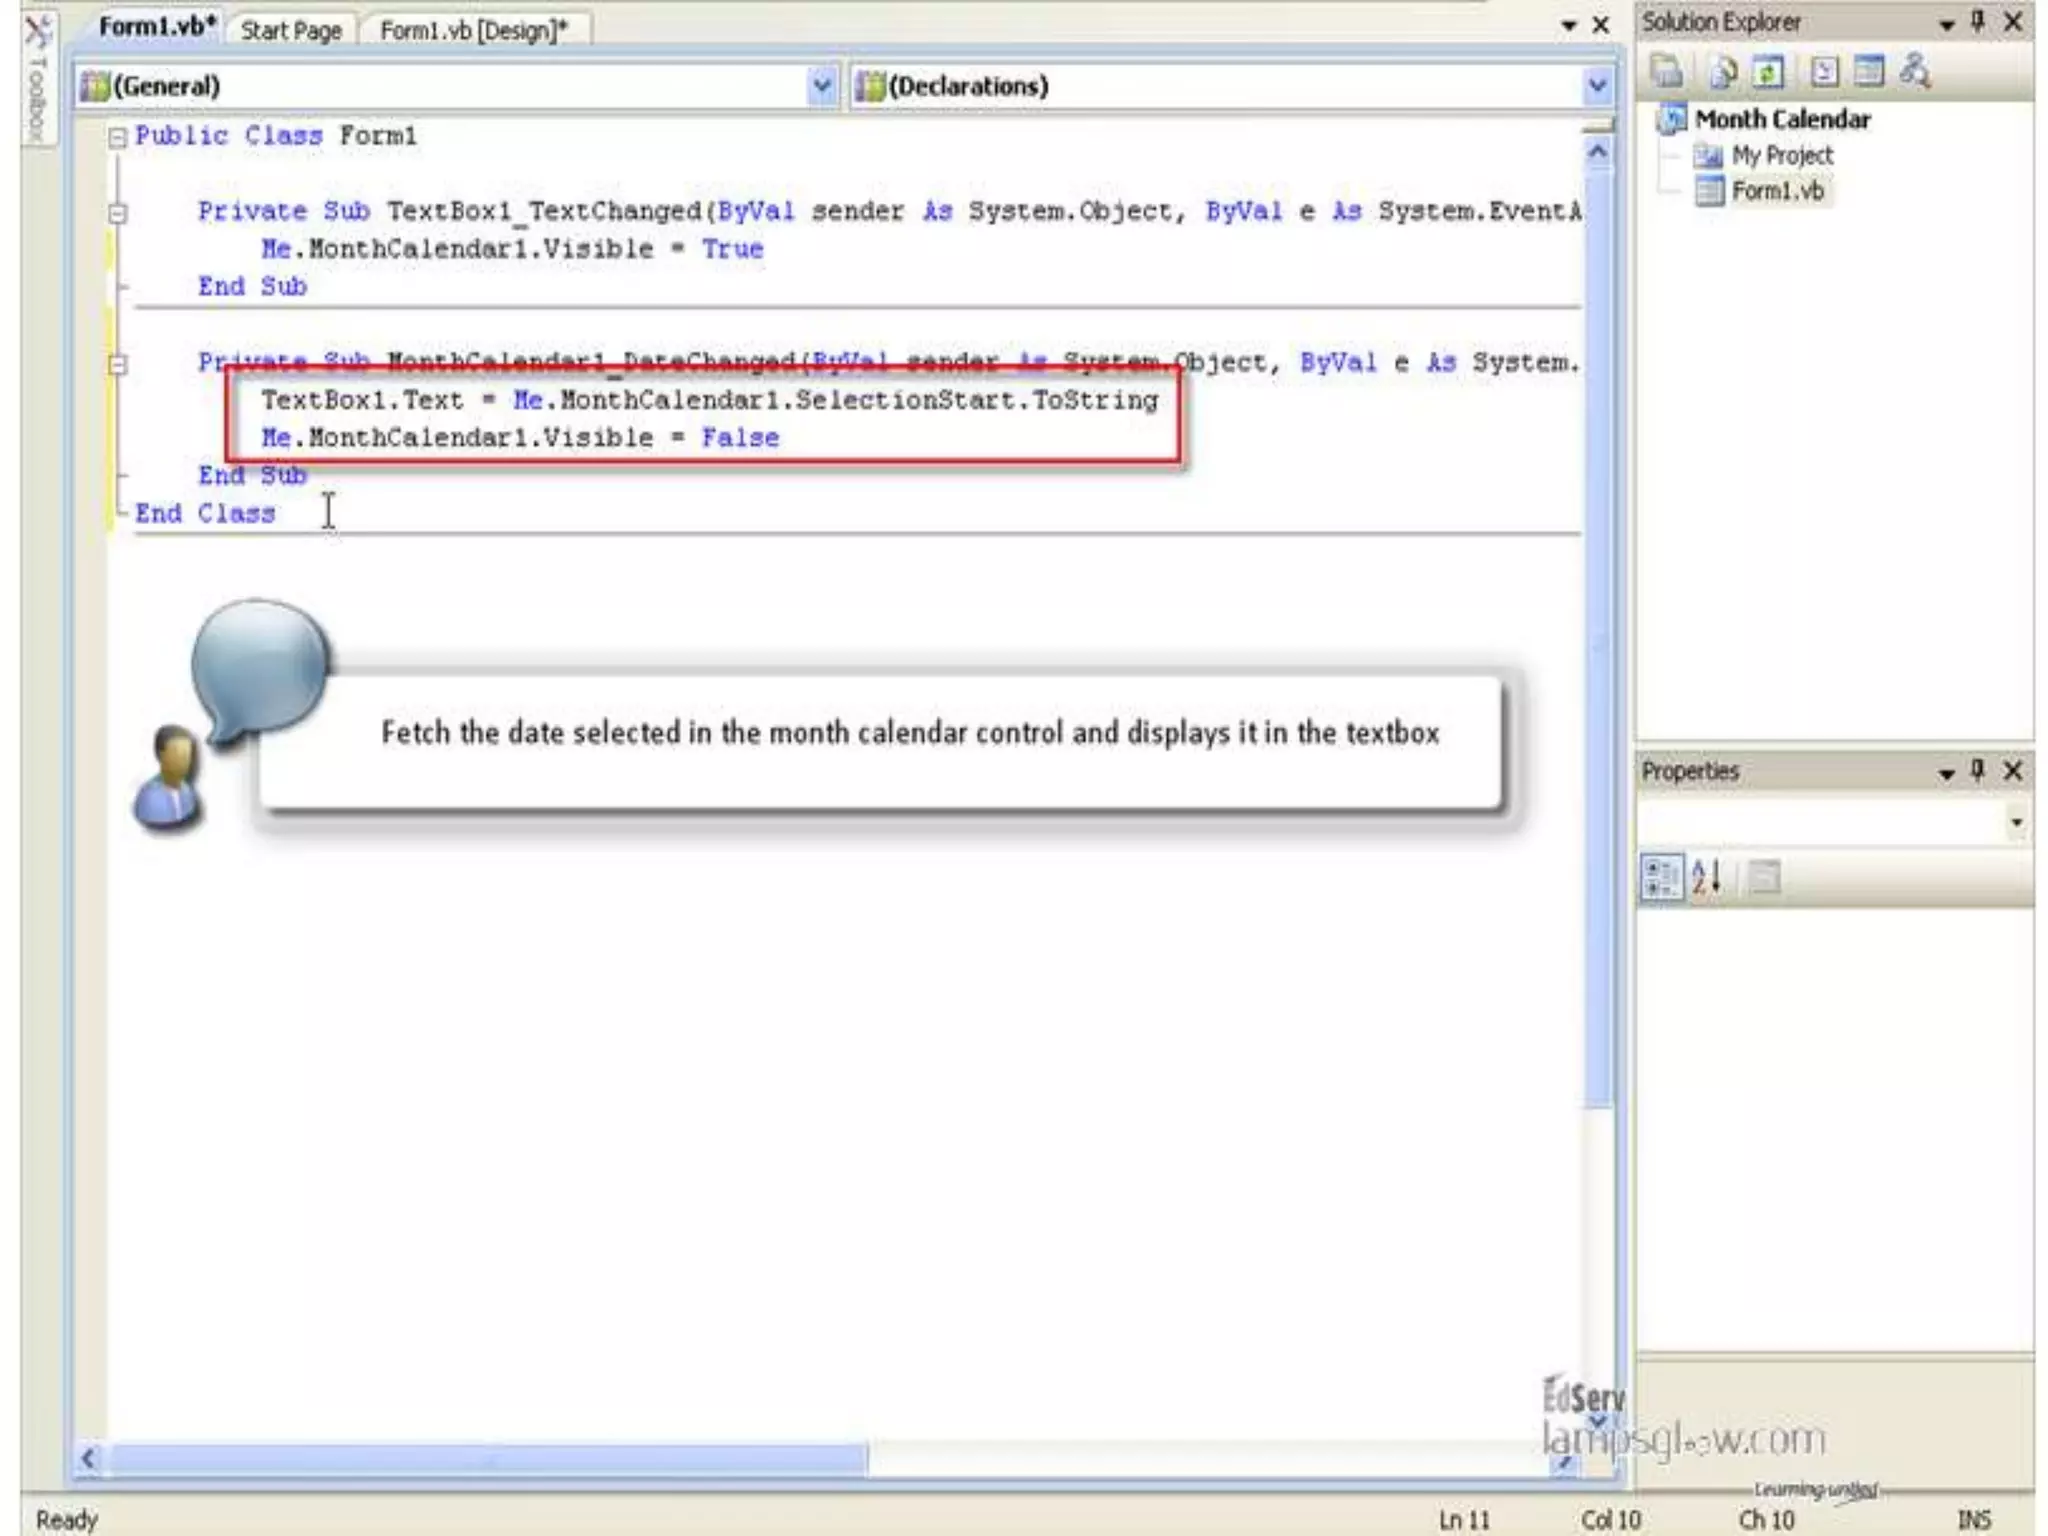Switch to the Form1.vb* code tab
The width and height of the screenshot is (2048, 1536).
[x=157, y=27]
